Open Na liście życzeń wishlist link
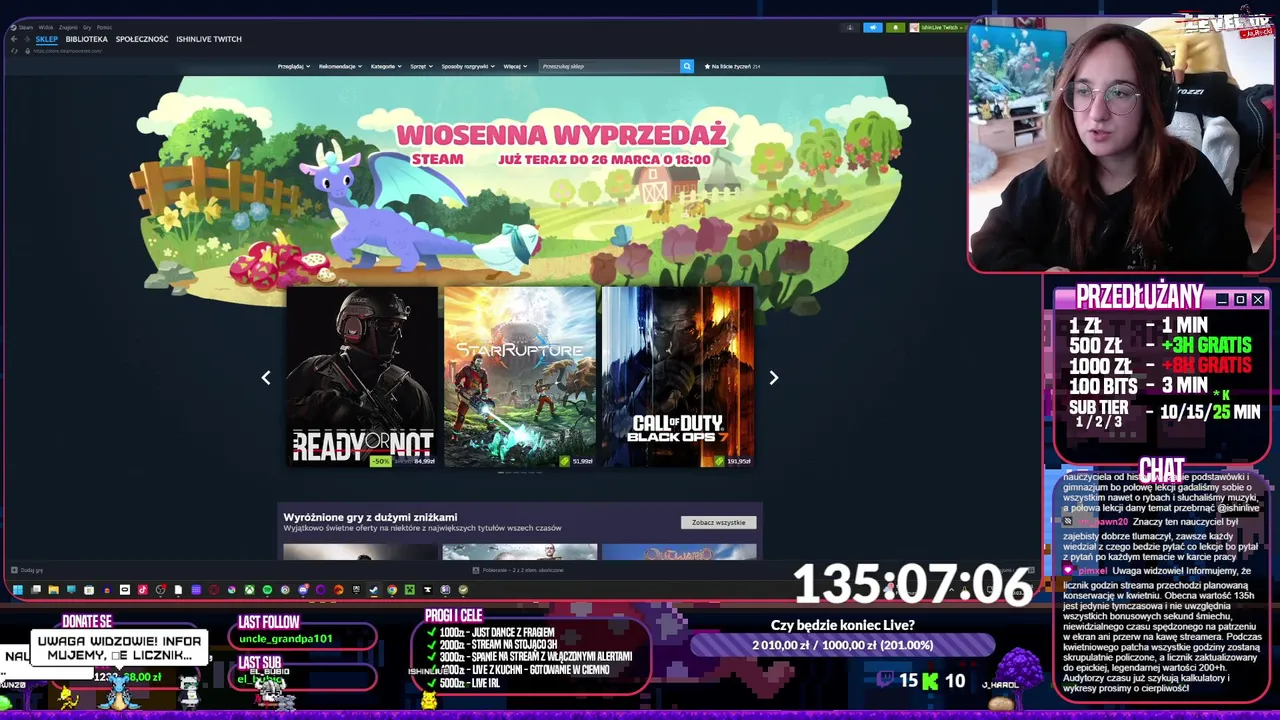Screen dimensions: 1280x720 733,66
